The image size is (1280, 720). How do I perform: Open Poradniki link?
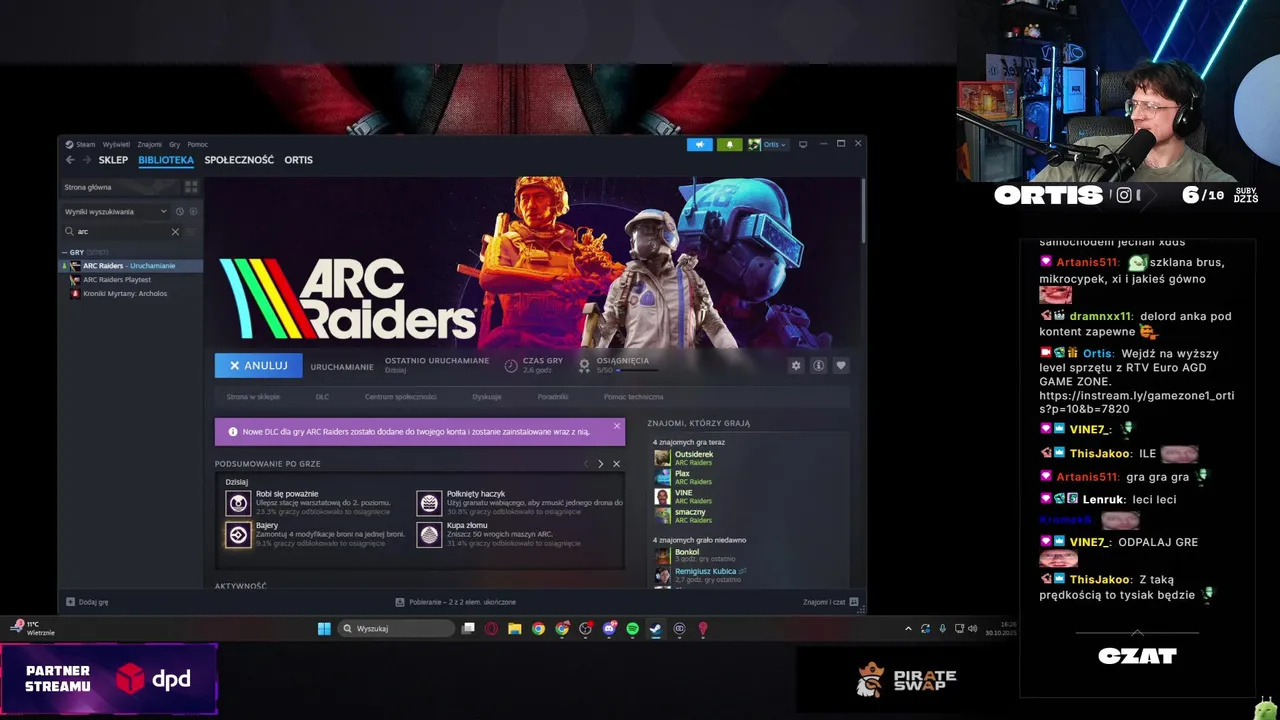tap(553, 397)
